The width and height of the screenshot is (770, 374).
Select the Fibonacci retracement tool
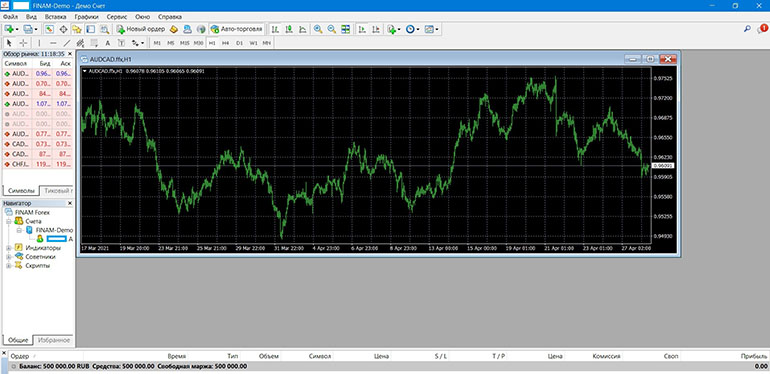(x=94, y=43)
